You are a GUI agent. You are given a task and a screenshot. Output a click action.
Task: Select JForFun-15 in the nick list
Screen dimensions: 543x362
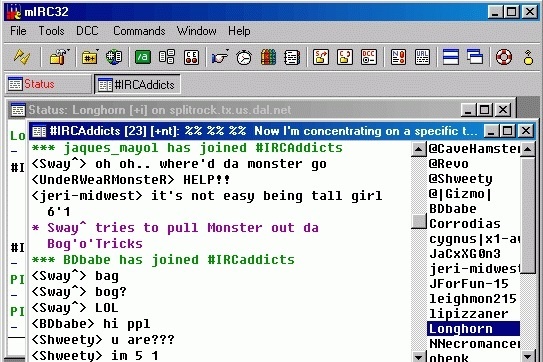474,284
